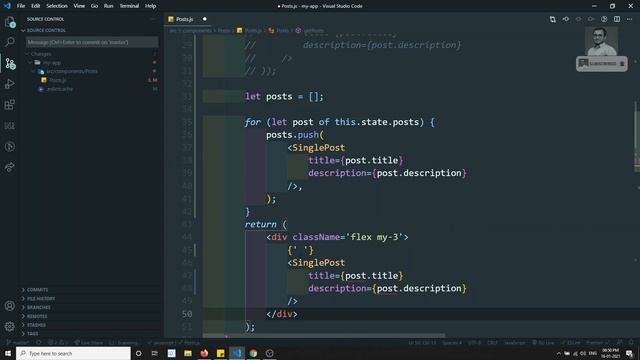
Task: Select the Source Control activity bar icon
Action: click(10, 63)
